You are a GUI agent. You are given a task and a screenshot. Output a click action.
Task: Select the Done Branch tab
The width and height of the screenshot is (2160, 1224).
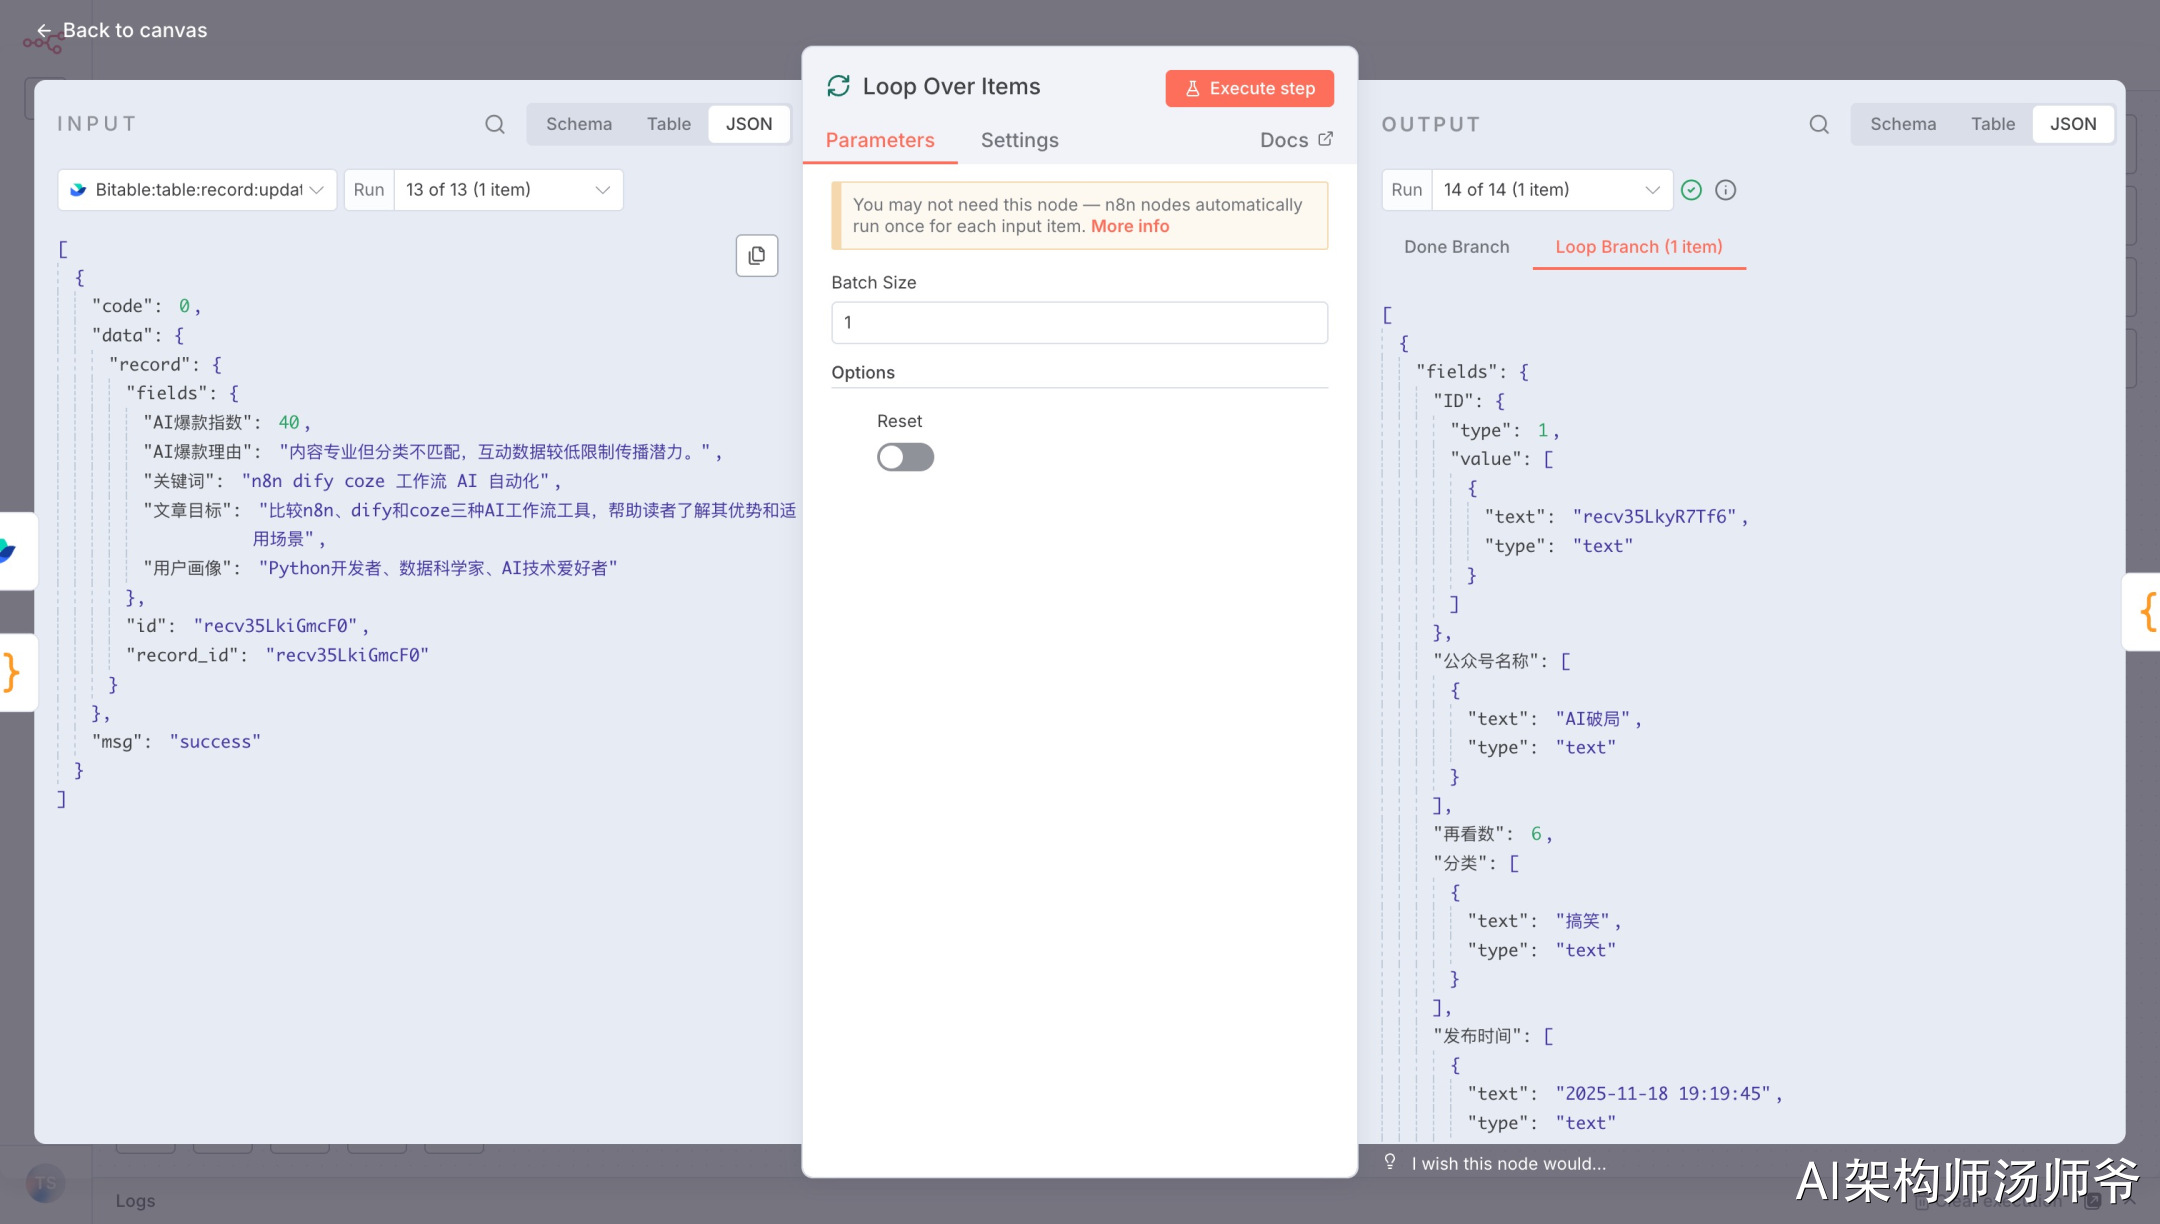tap(1456, 247)
